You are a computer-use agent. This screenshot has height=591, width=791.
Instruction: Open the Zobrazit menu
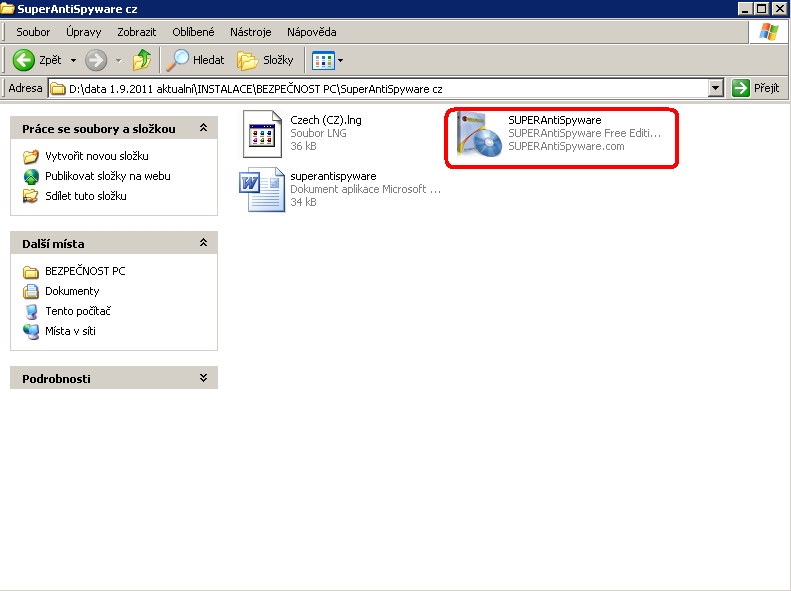tap(137, 32)
